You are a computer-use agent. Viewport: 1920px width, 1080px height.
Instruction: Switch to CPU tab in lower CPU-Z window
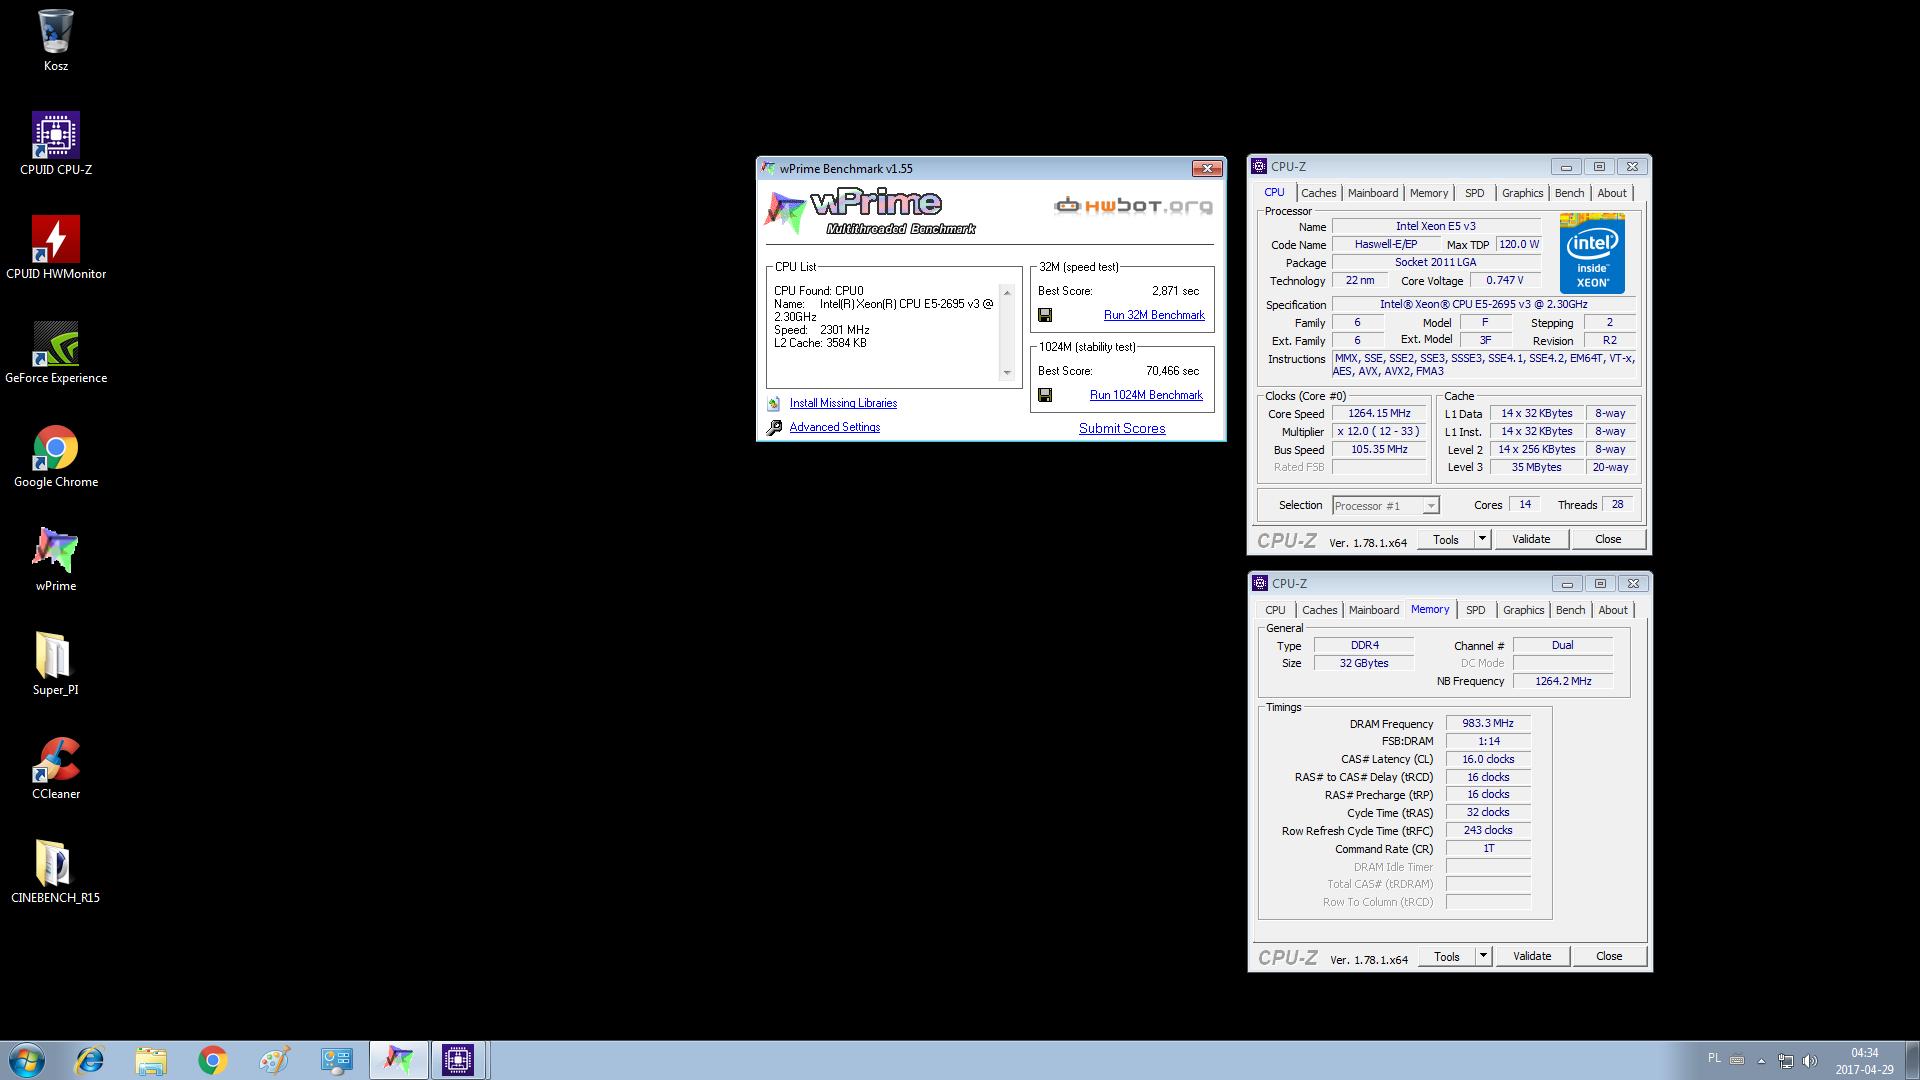[1275, 610]
